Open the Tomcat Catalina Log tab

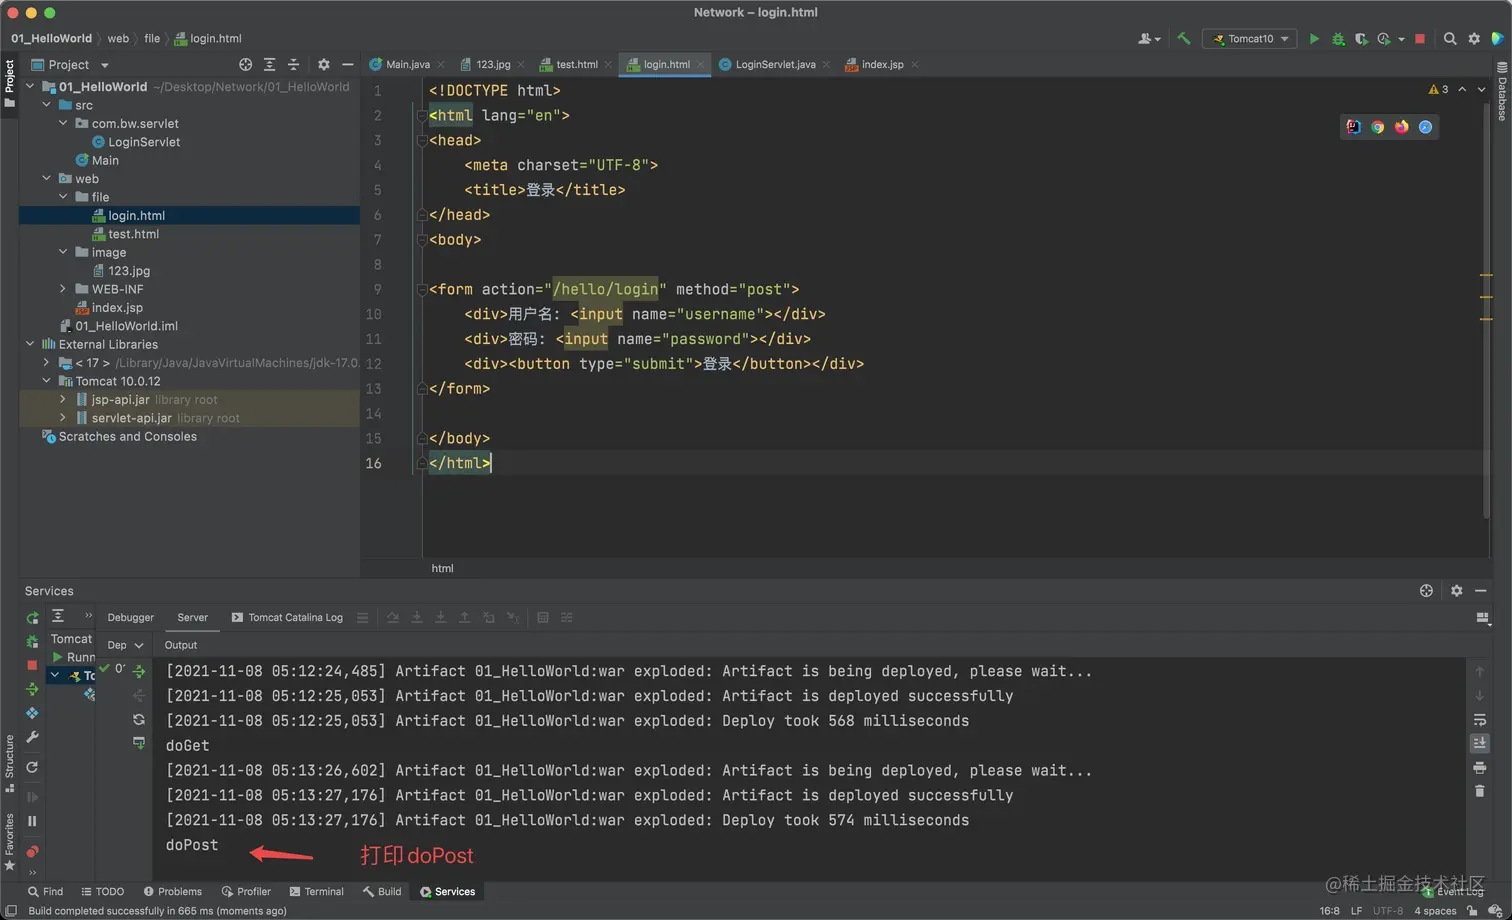coord(287,617)
